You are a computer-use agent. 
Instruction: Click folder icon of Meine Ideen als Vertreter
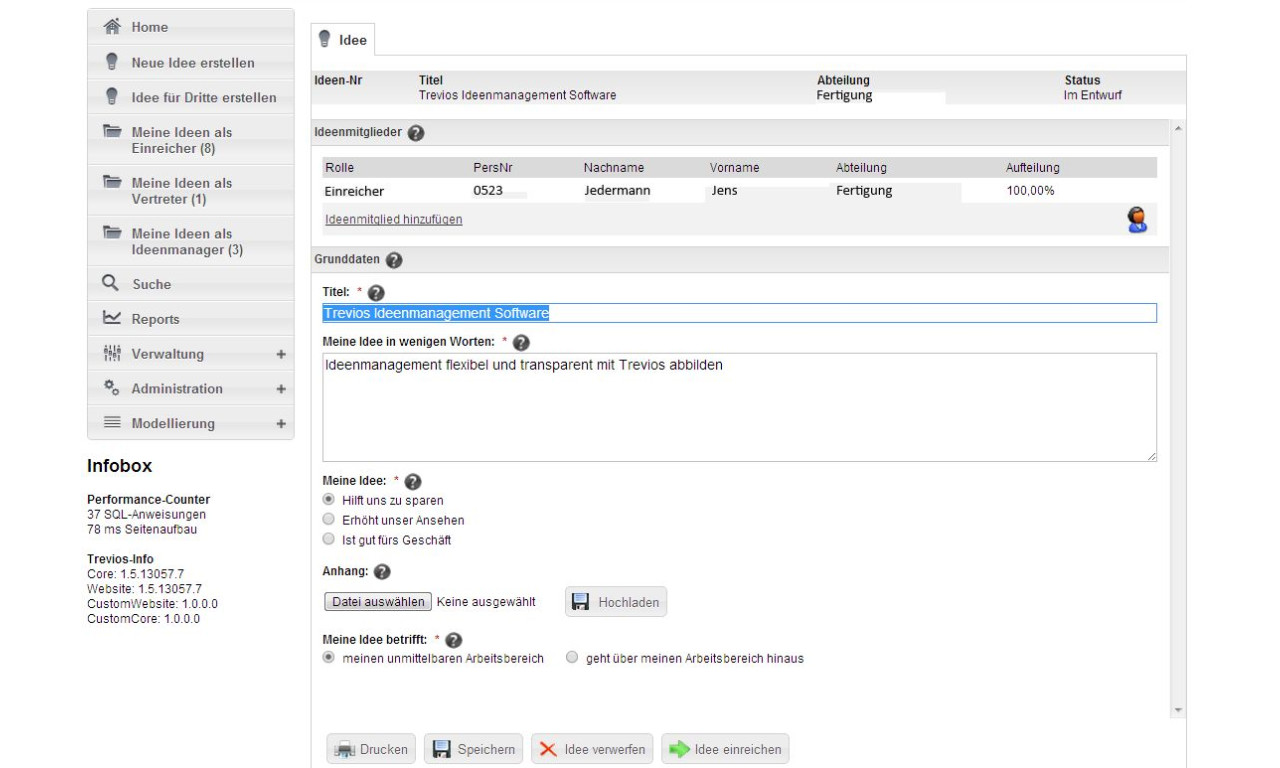pos(112,182)
